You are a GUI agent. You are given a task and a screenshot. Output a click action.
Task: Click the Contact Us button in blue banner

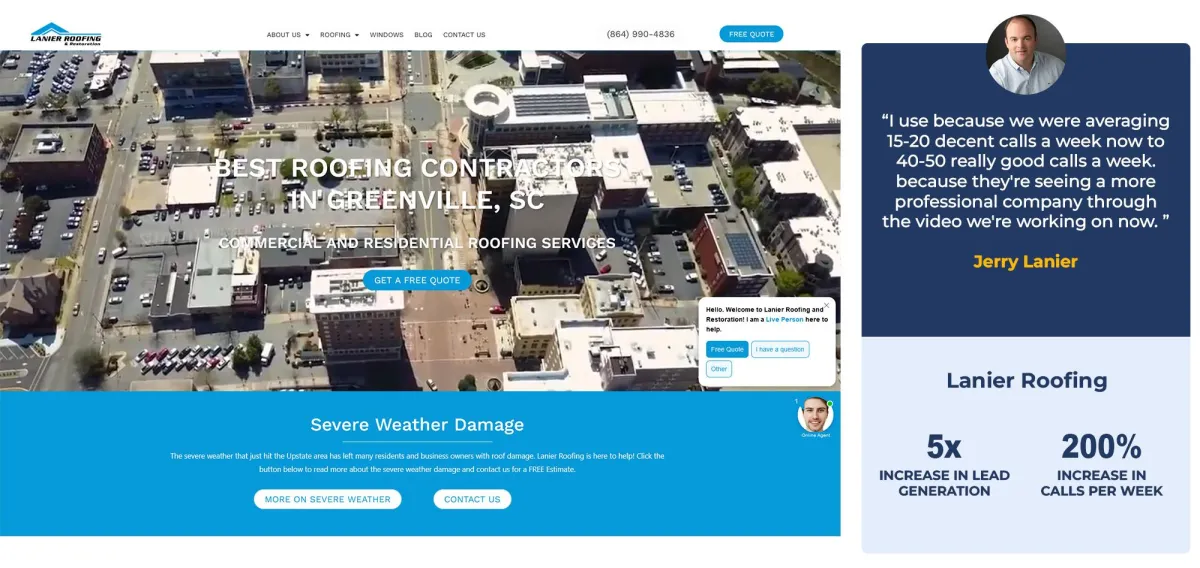coord(472,499)
